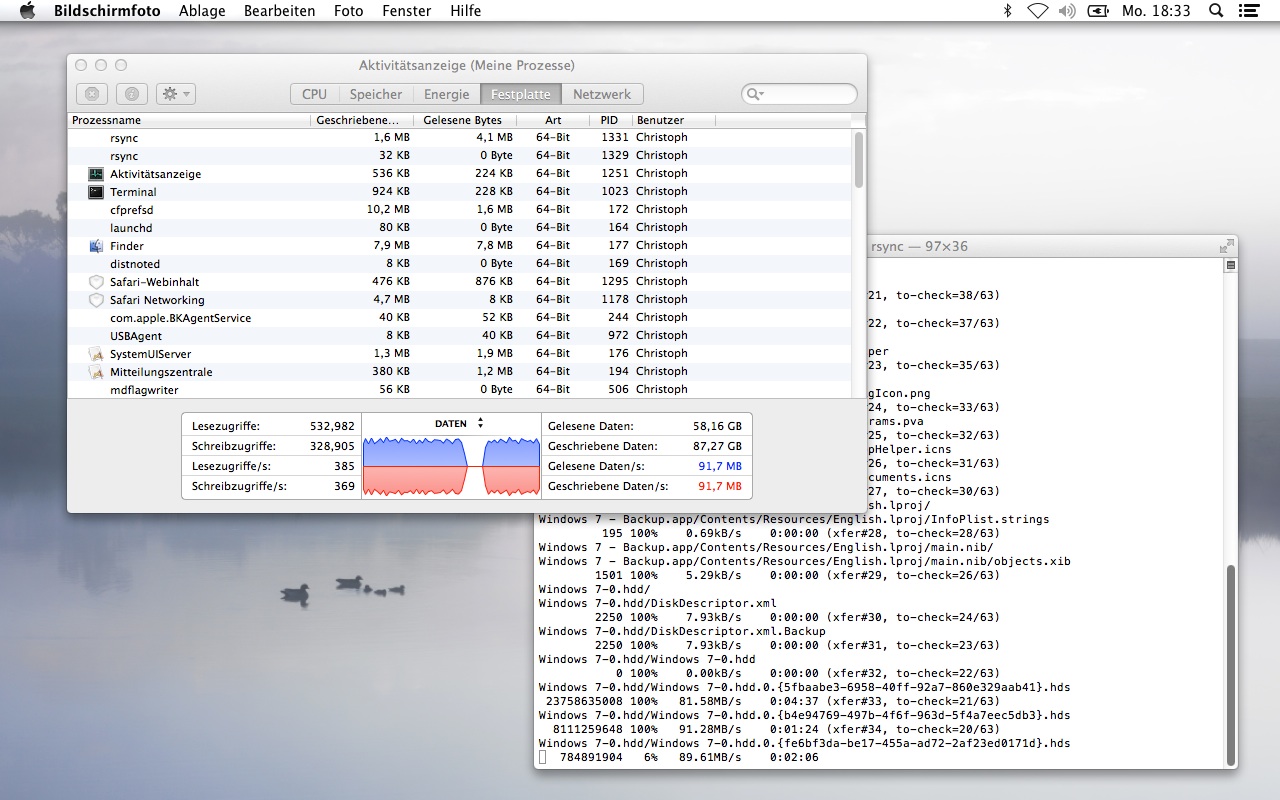
Task: Select the rsync row with PID 1329
Action: click(x=459, y=156)
